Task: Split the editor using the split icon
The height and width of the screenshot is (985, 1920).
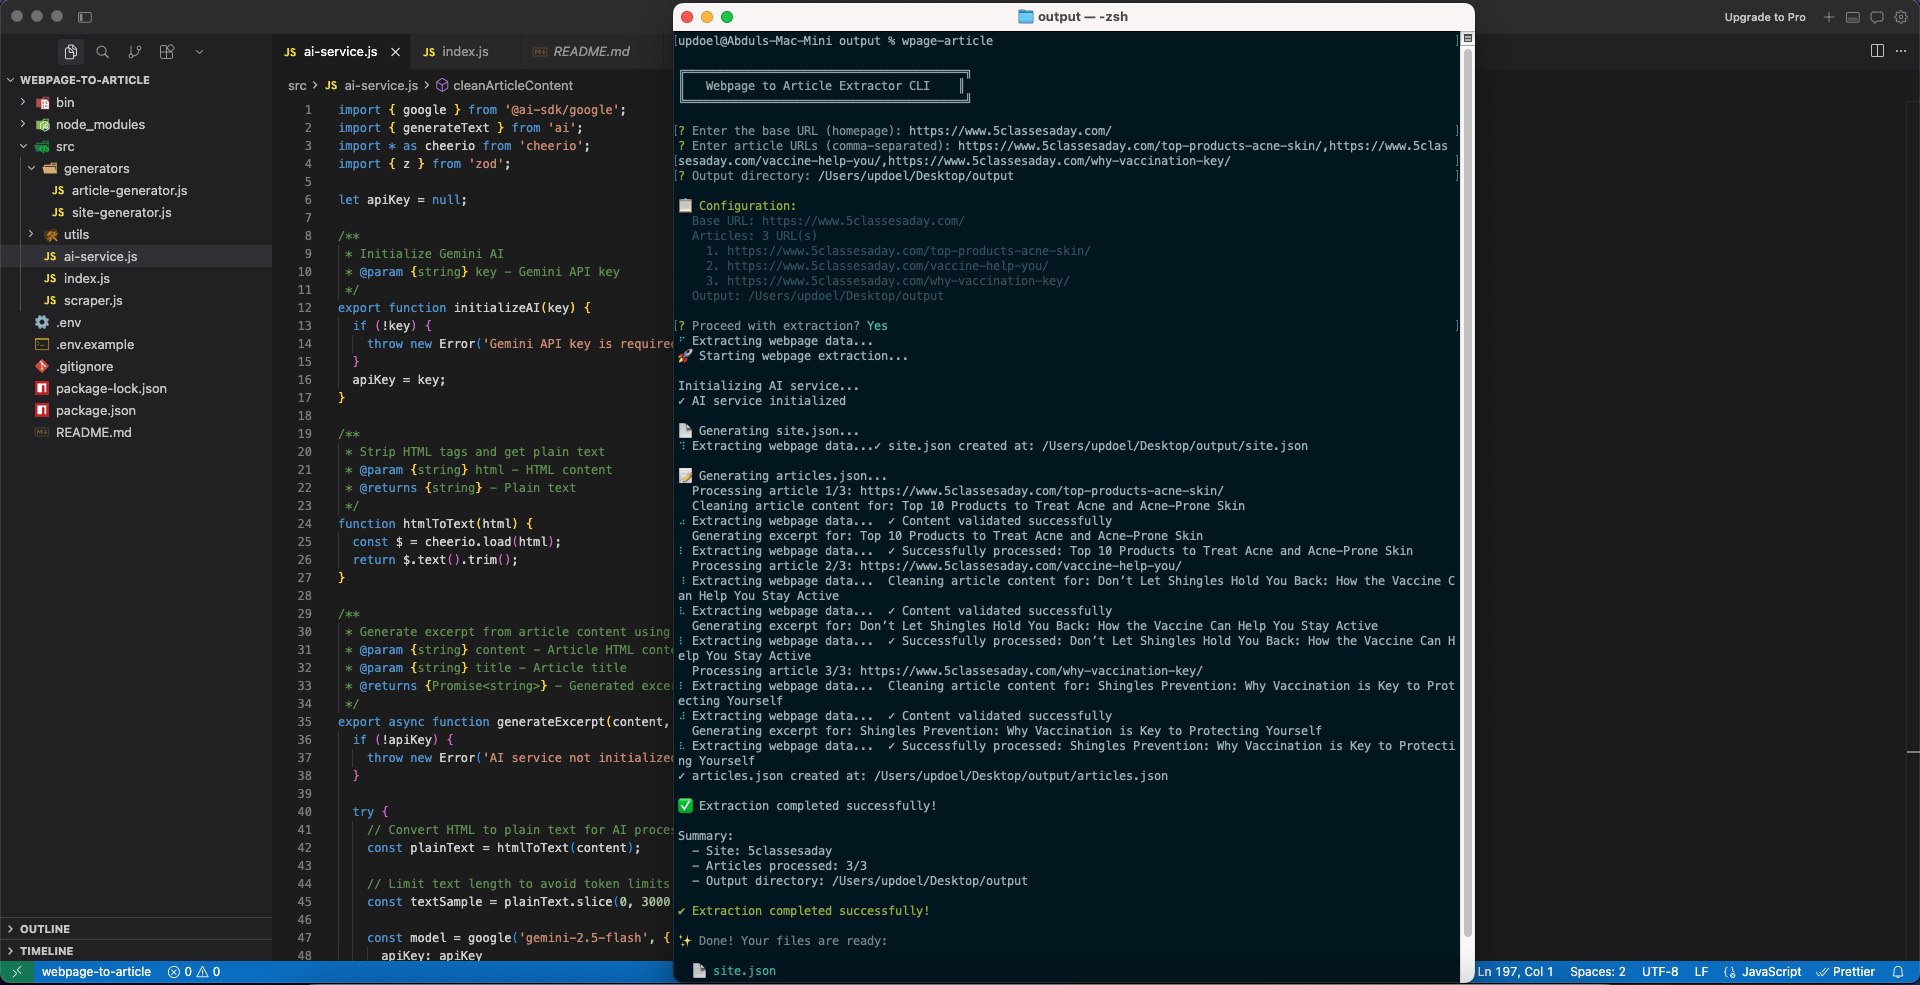Action: pyautogui.click(x=1877, y=50)
